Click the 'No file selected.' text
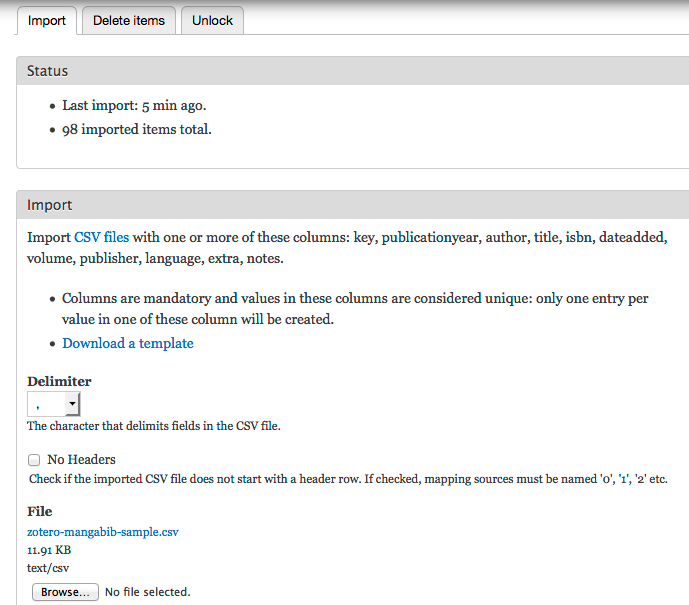Screen dimensions: 689x605 pos(147,592)
